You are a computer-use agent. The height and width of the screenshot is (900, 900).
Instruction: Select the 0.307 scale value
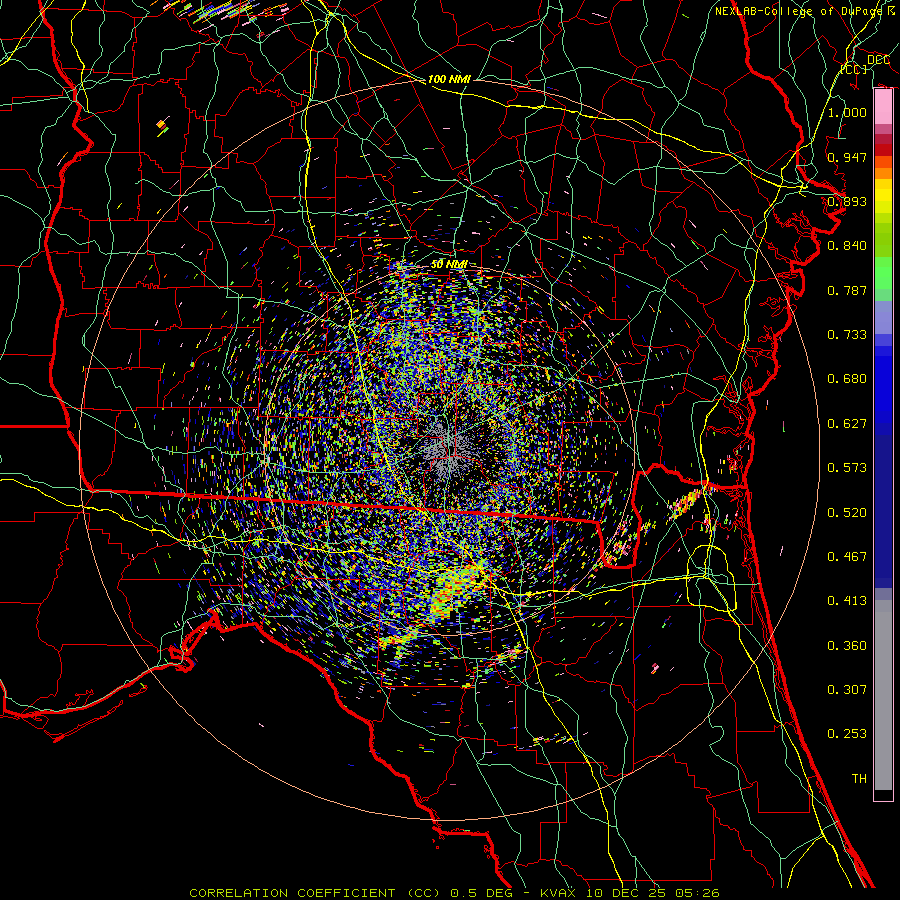point(847,689)
